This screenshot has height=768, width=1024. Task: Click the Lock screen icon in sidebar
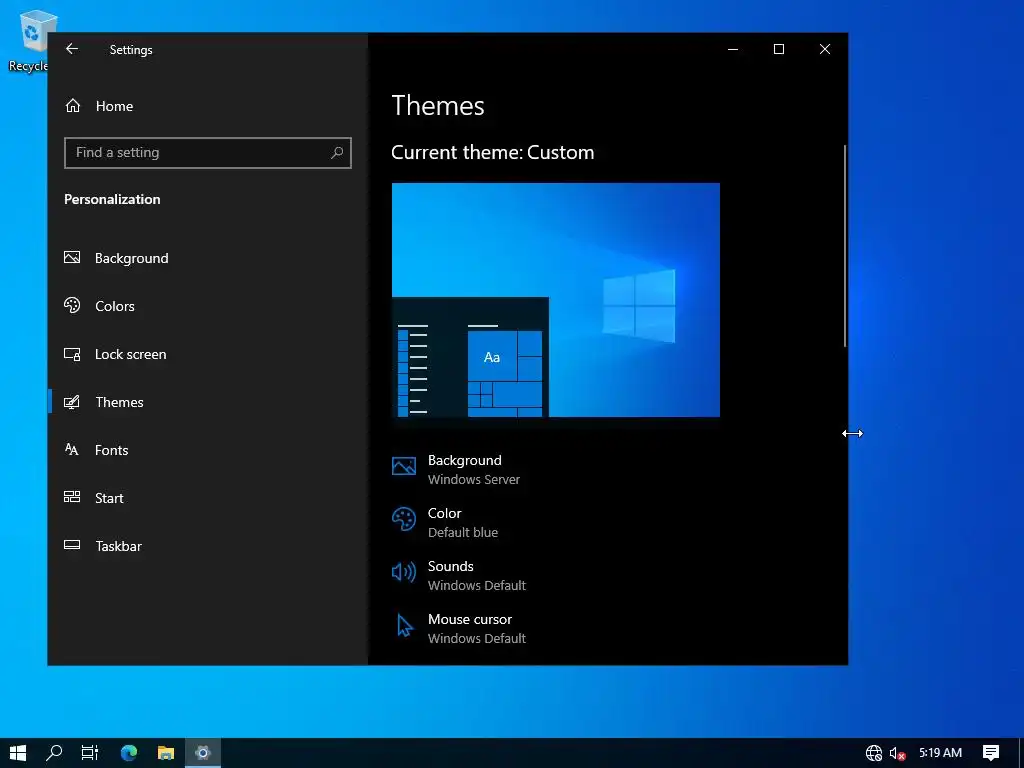[x=72, y=354]
